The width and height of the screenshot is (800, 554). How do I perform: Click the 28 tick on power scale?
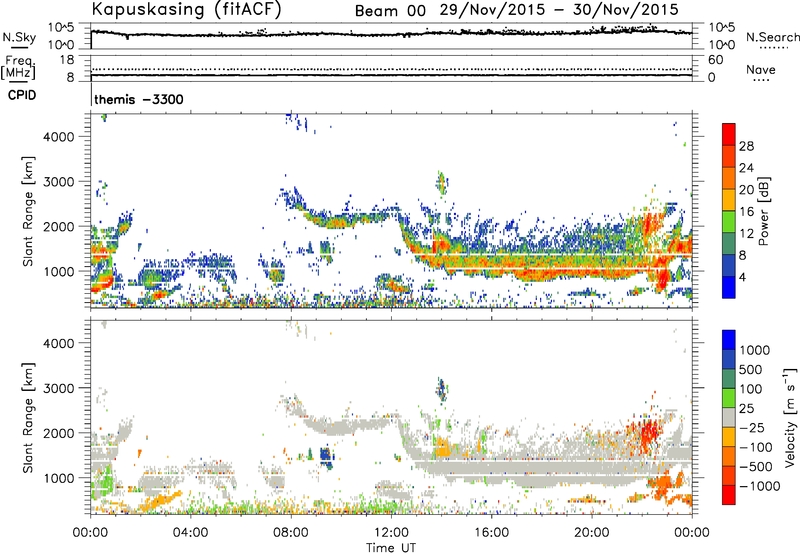coord(746,146)
